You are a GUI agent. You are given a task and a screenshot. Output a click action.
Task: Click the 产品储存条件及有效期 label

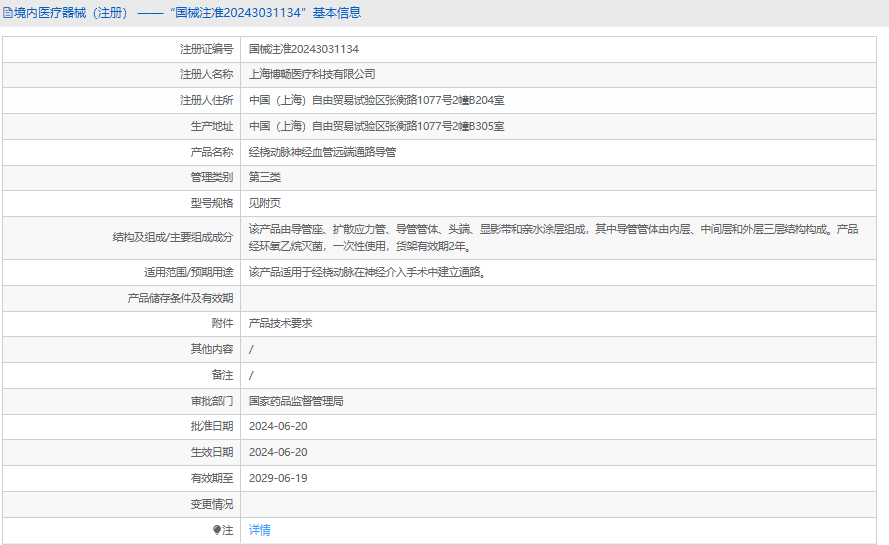pyautogui.click(x=180, y=298)
